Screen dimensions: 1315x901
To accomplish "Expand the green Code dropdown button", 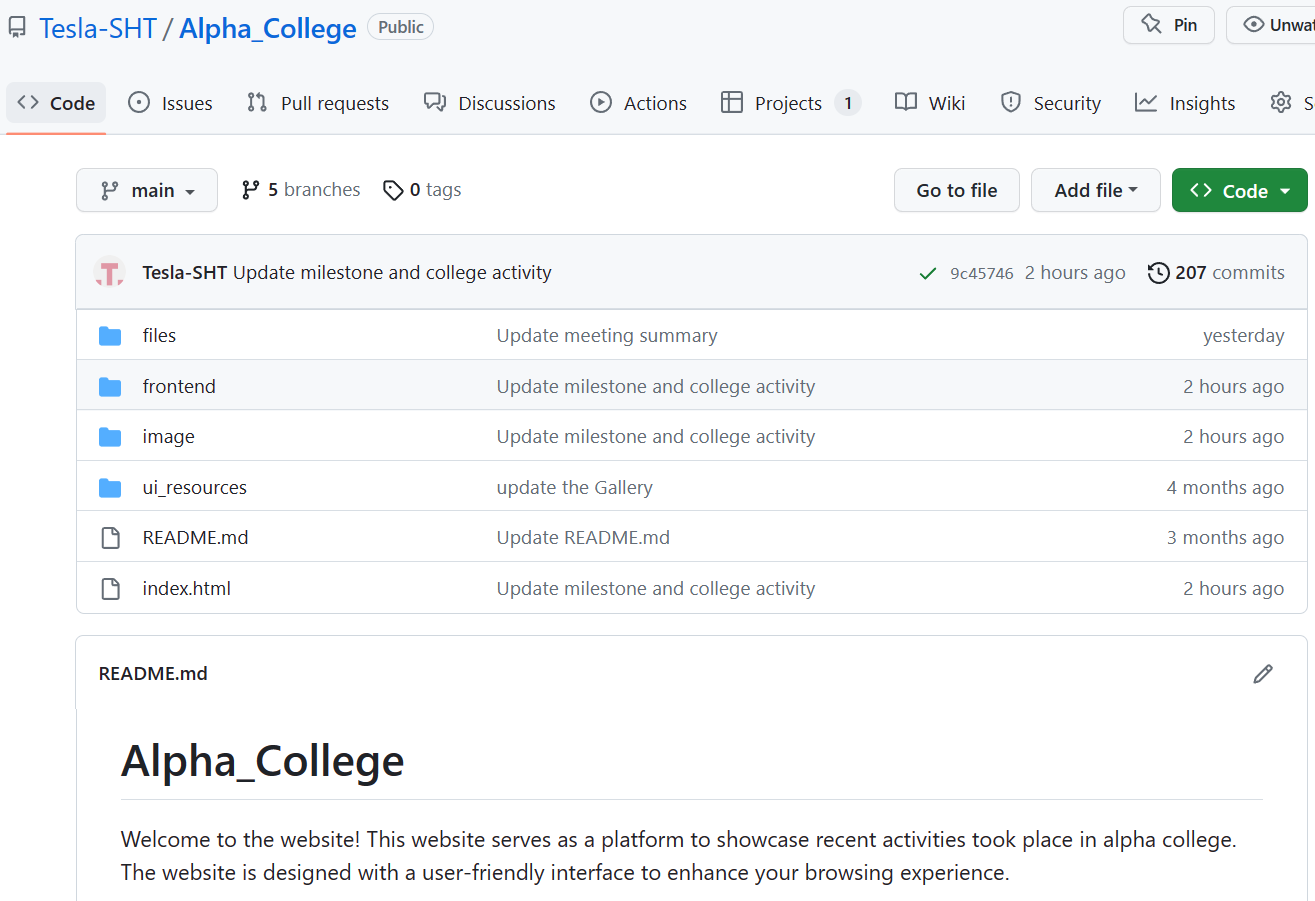I will pyautogui.click(x=1240, y=190).
